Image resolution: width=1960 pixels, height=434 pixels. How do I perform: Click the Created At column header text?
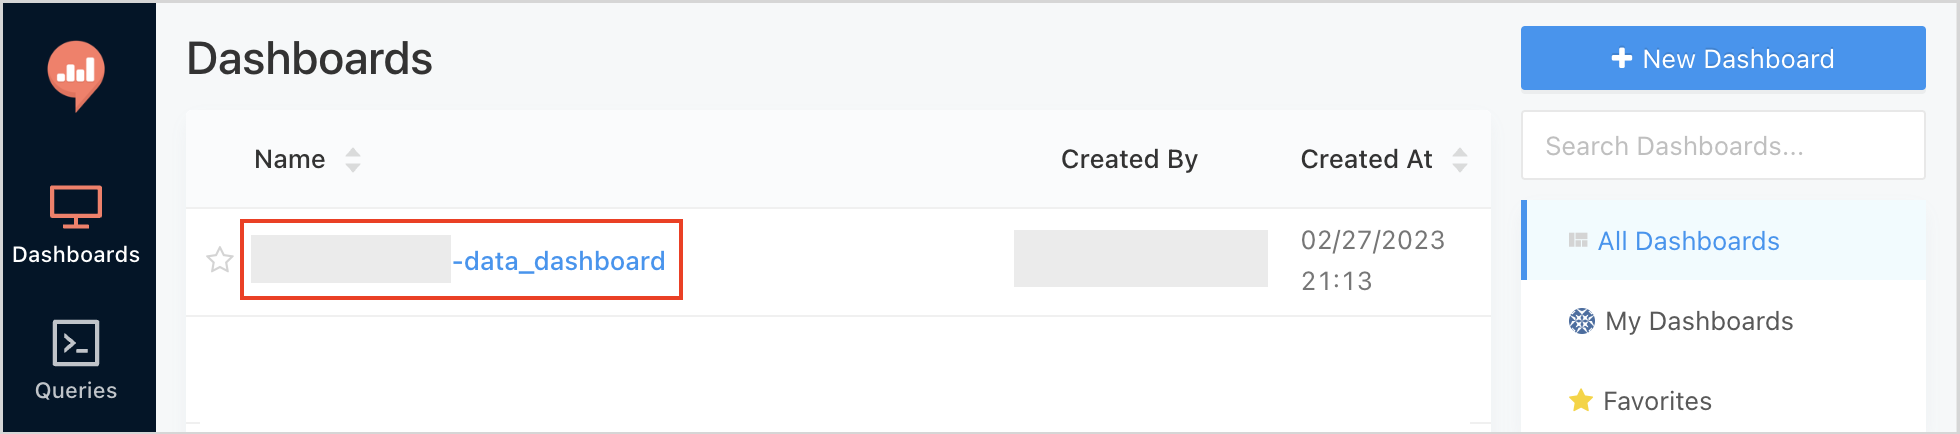coord(1366,160)
